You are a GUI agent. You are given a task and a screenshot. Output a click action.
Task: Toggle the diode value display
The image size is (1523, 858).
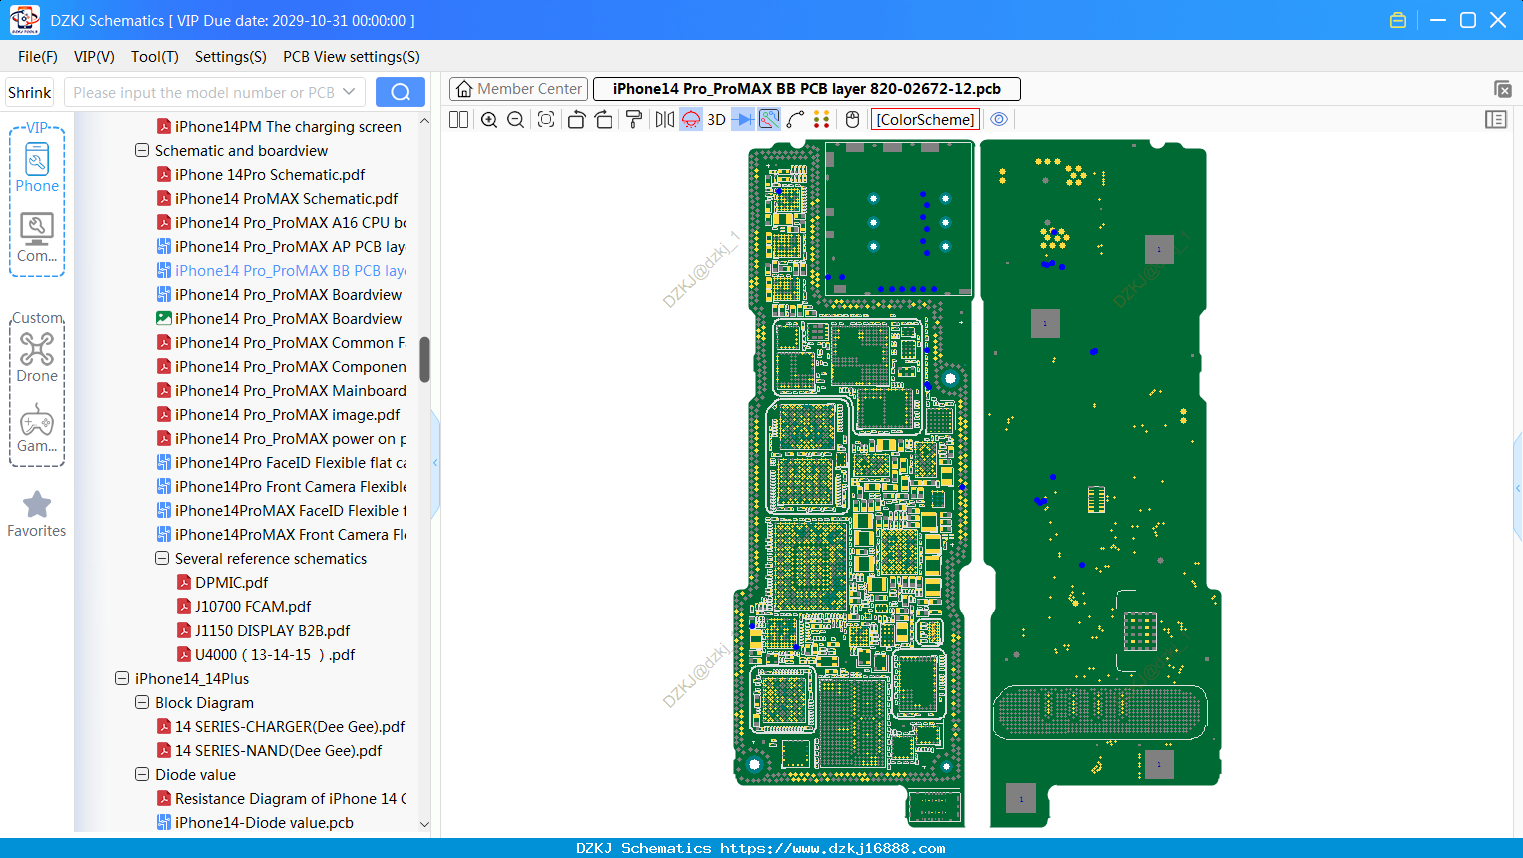tap(743, 120)
